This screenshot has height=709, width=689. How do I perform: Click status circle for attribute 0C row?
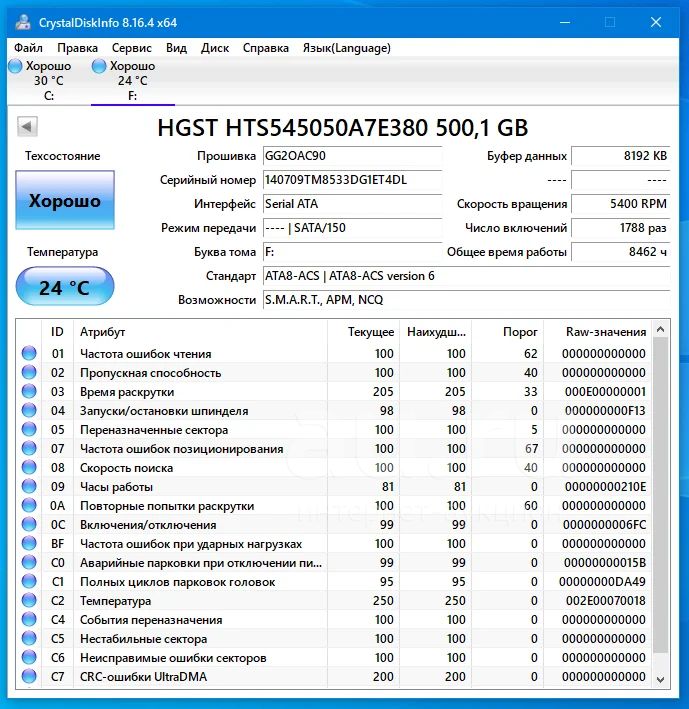[29, 524]
